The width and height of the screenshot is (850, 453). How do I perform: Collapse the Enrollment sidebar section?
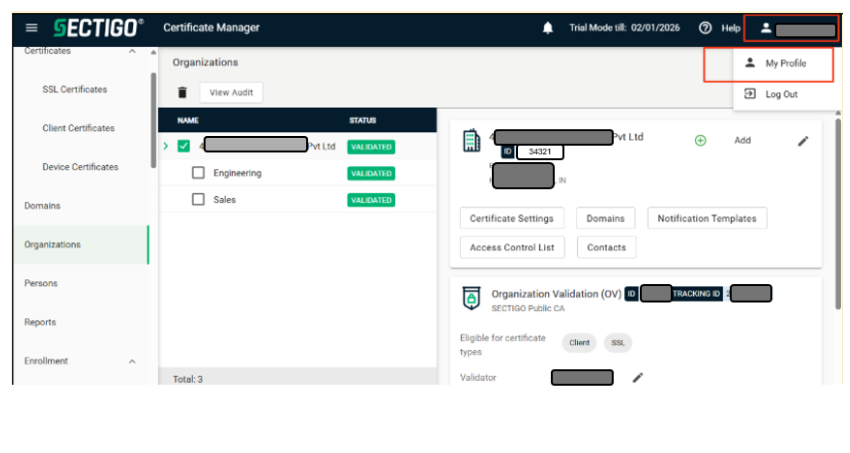coord(132,361)
